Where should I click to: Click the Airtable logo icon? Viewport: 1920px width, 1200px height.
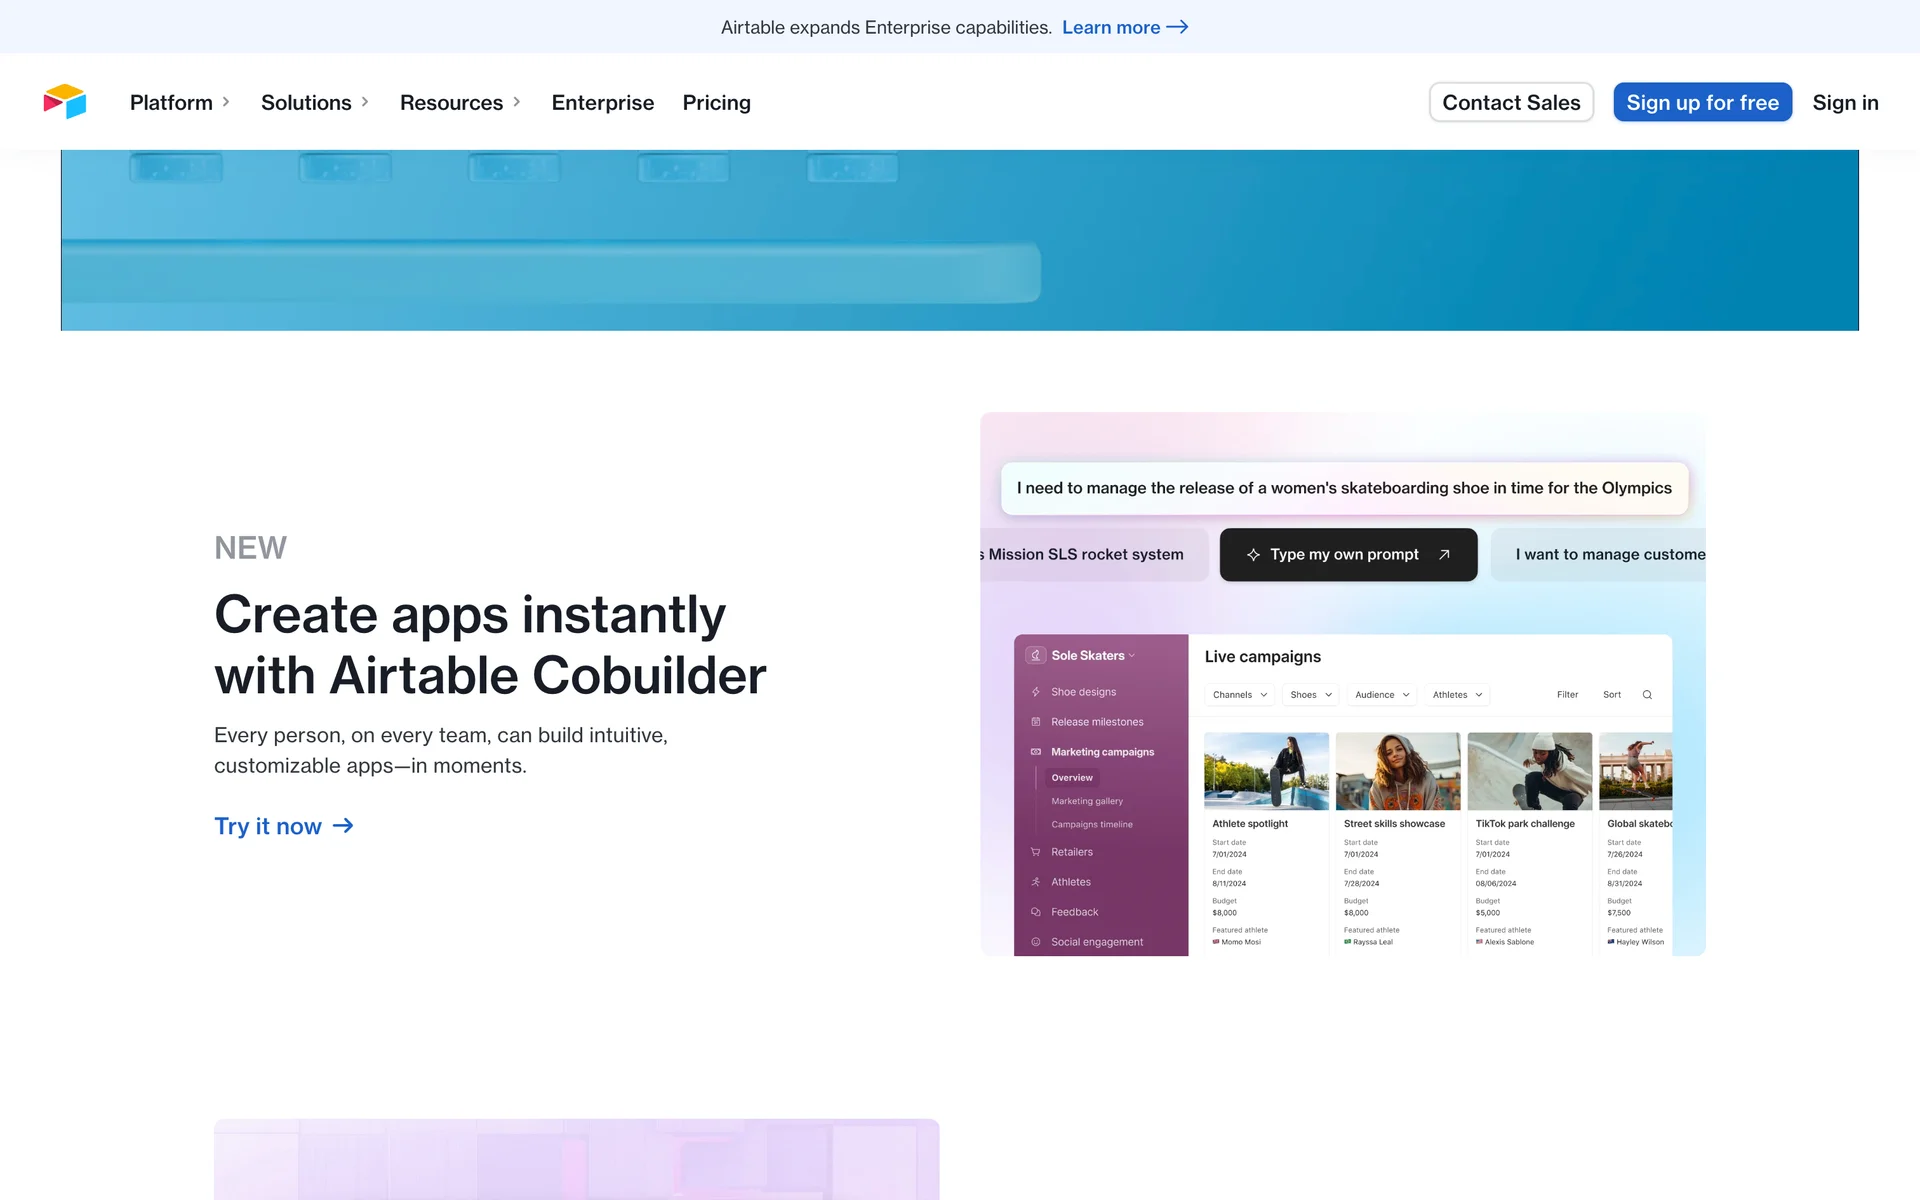pos(65,102)
